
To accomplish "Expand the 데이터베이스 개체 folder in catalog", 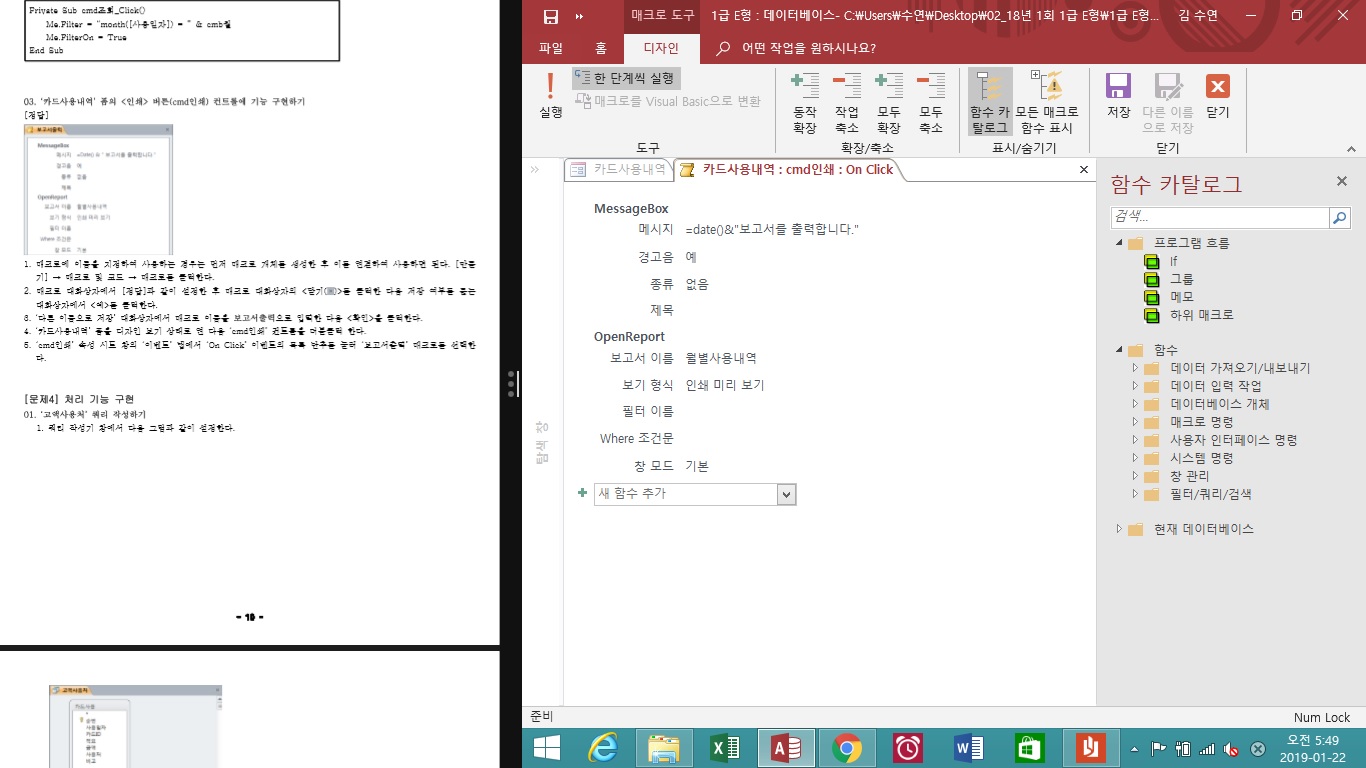I will (x=1136, y=404).
